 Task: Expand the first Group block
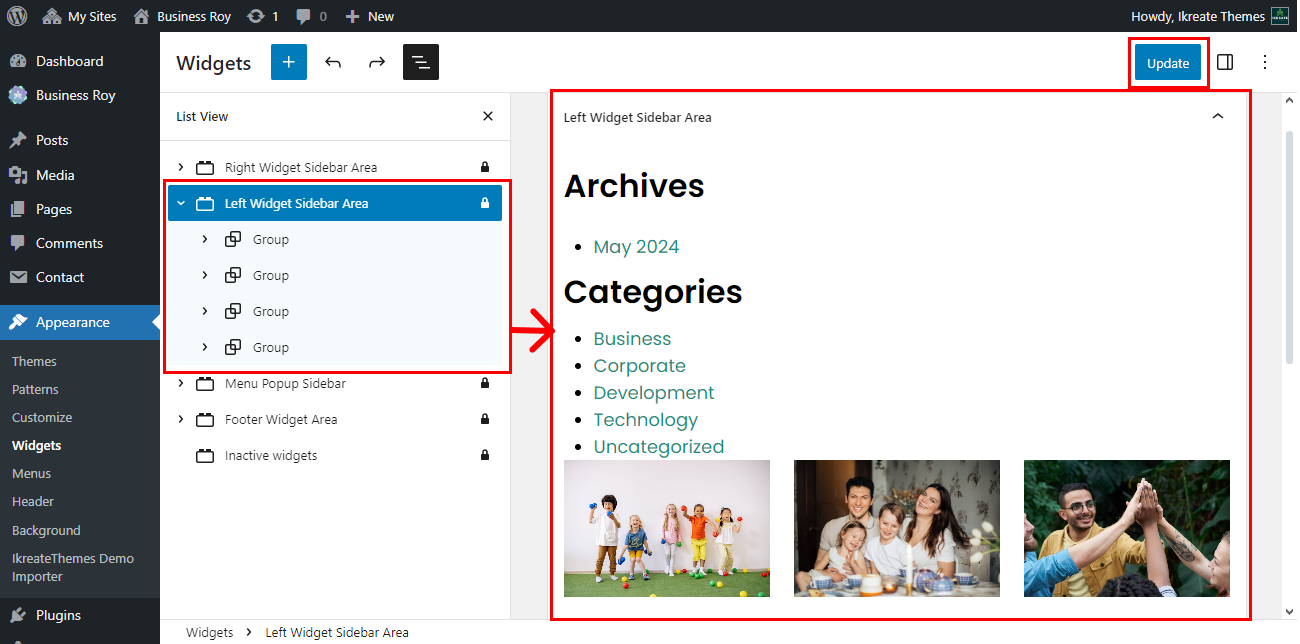pos(205,239)
